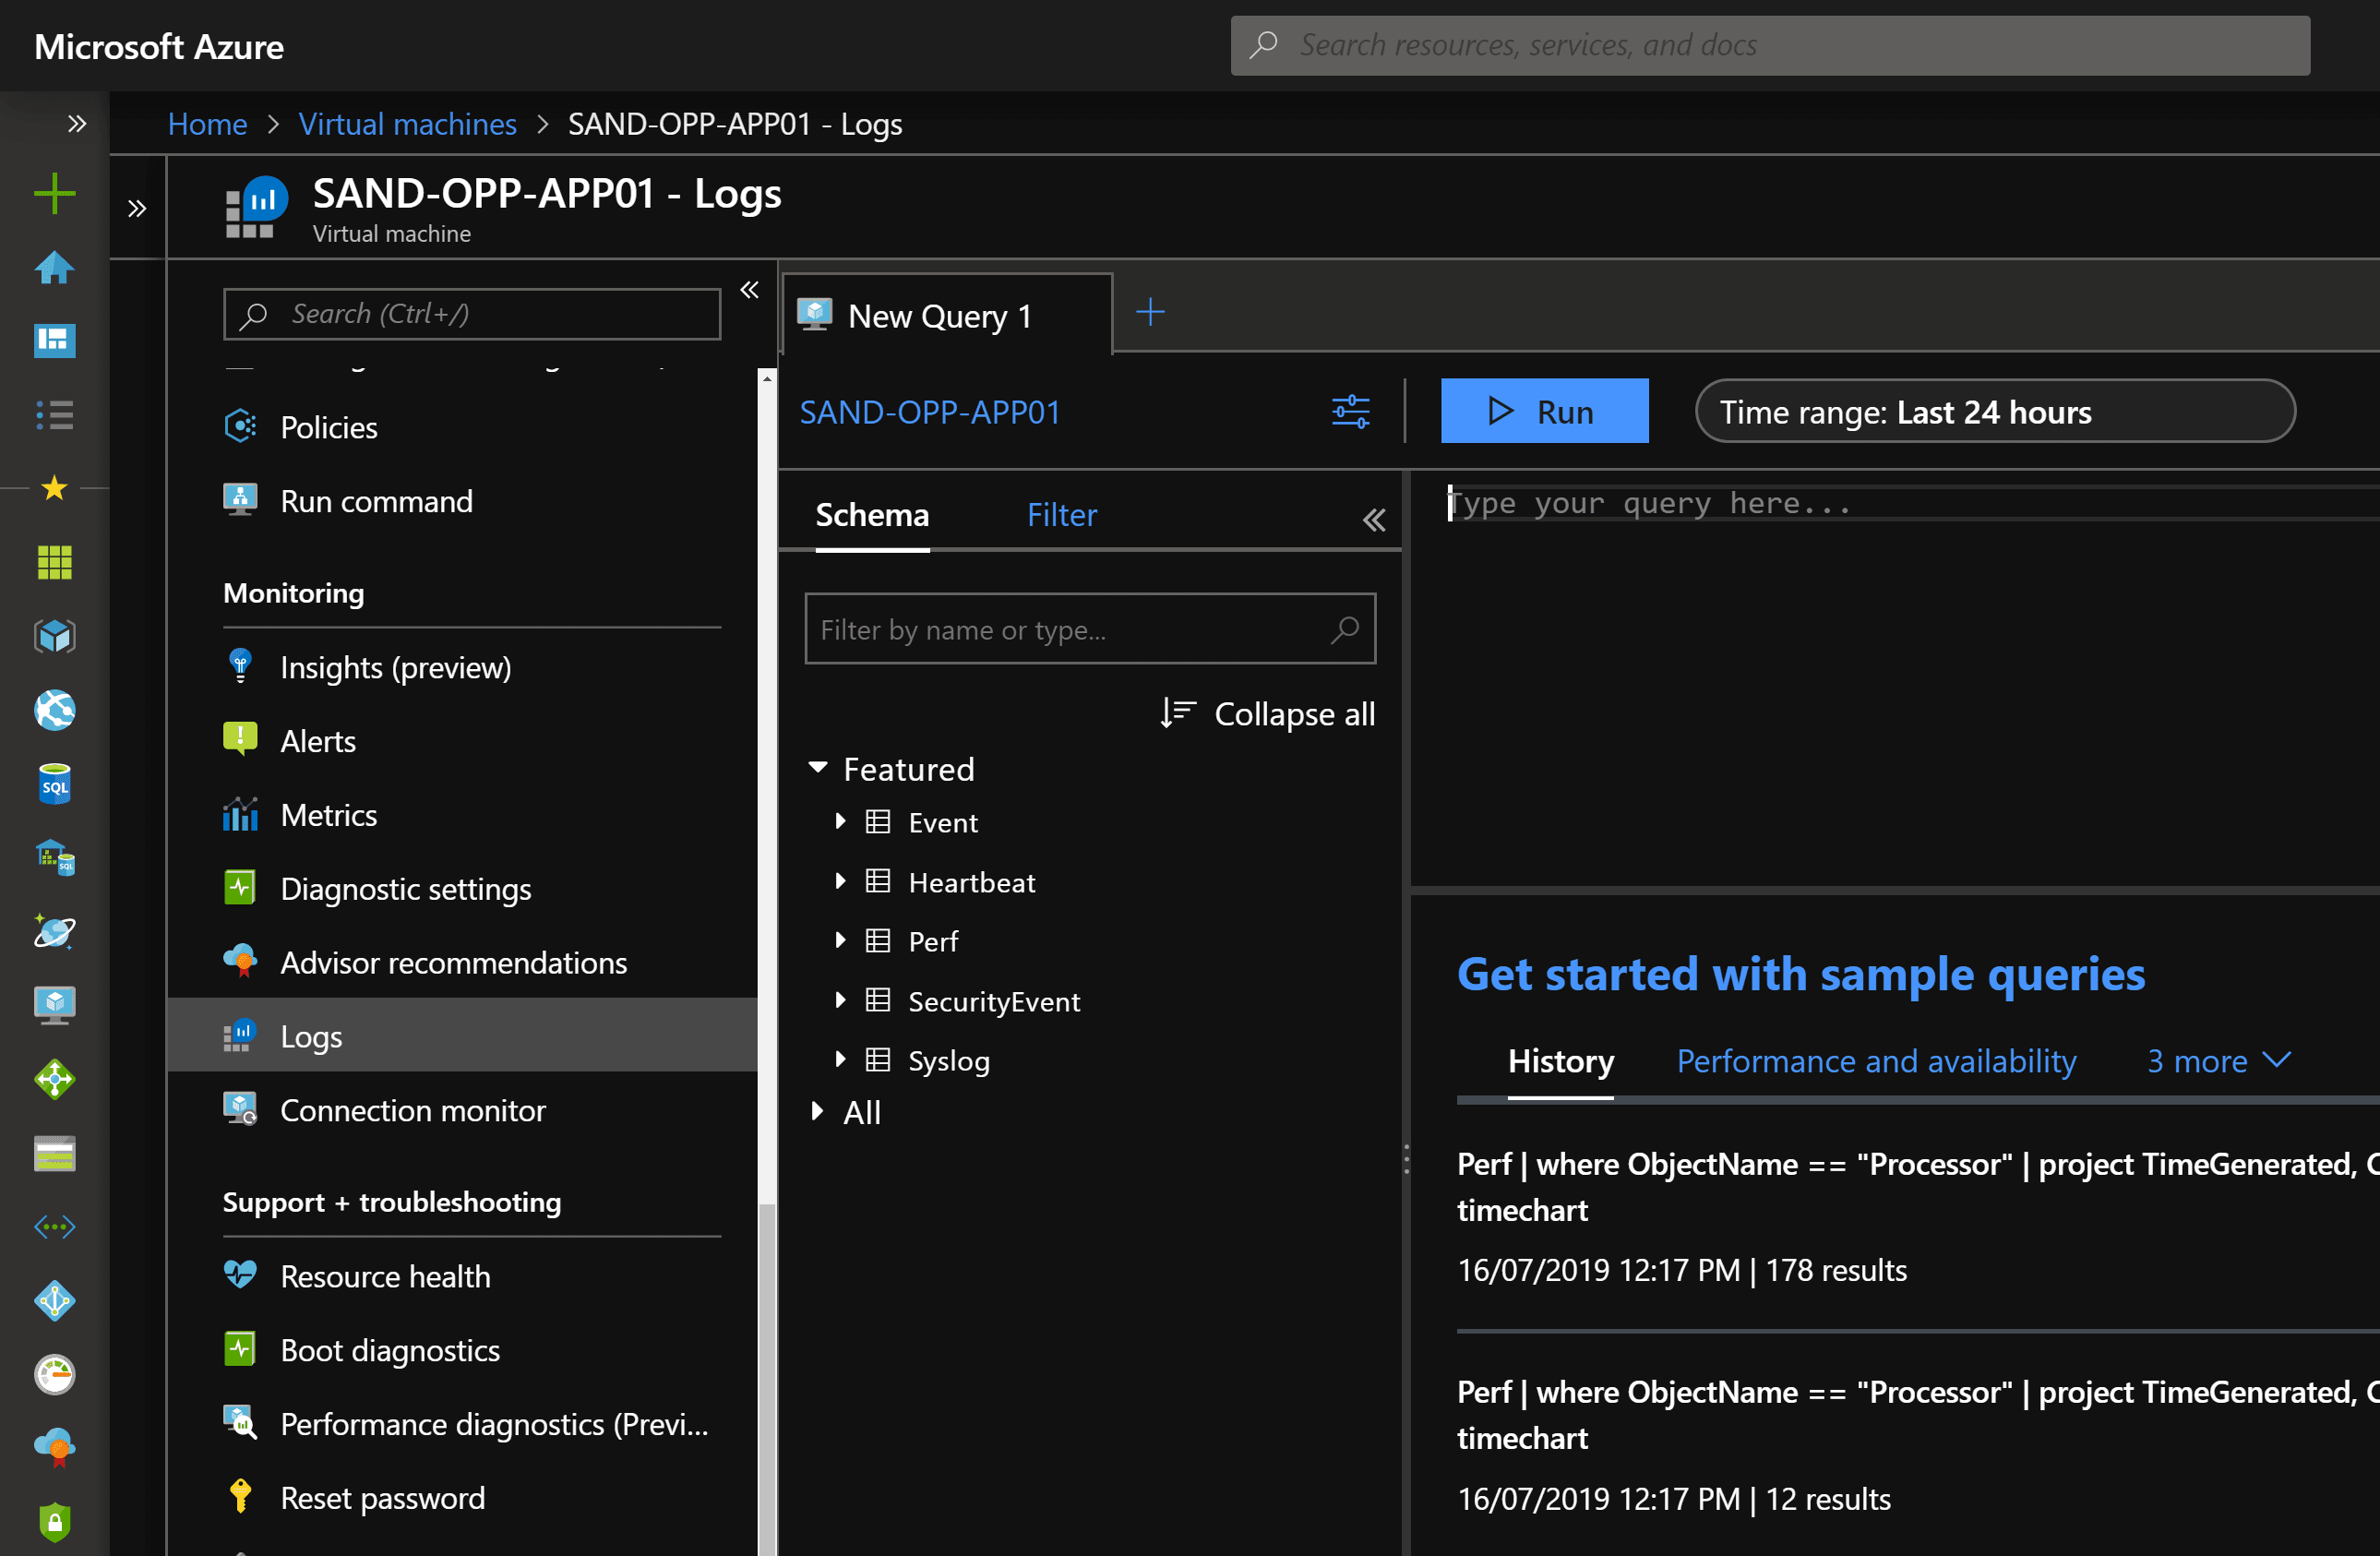Open the Dashboard icon in left rail
This screenshot has height=1556, width=2380.
pyautogui.click(x=54, y=340)
